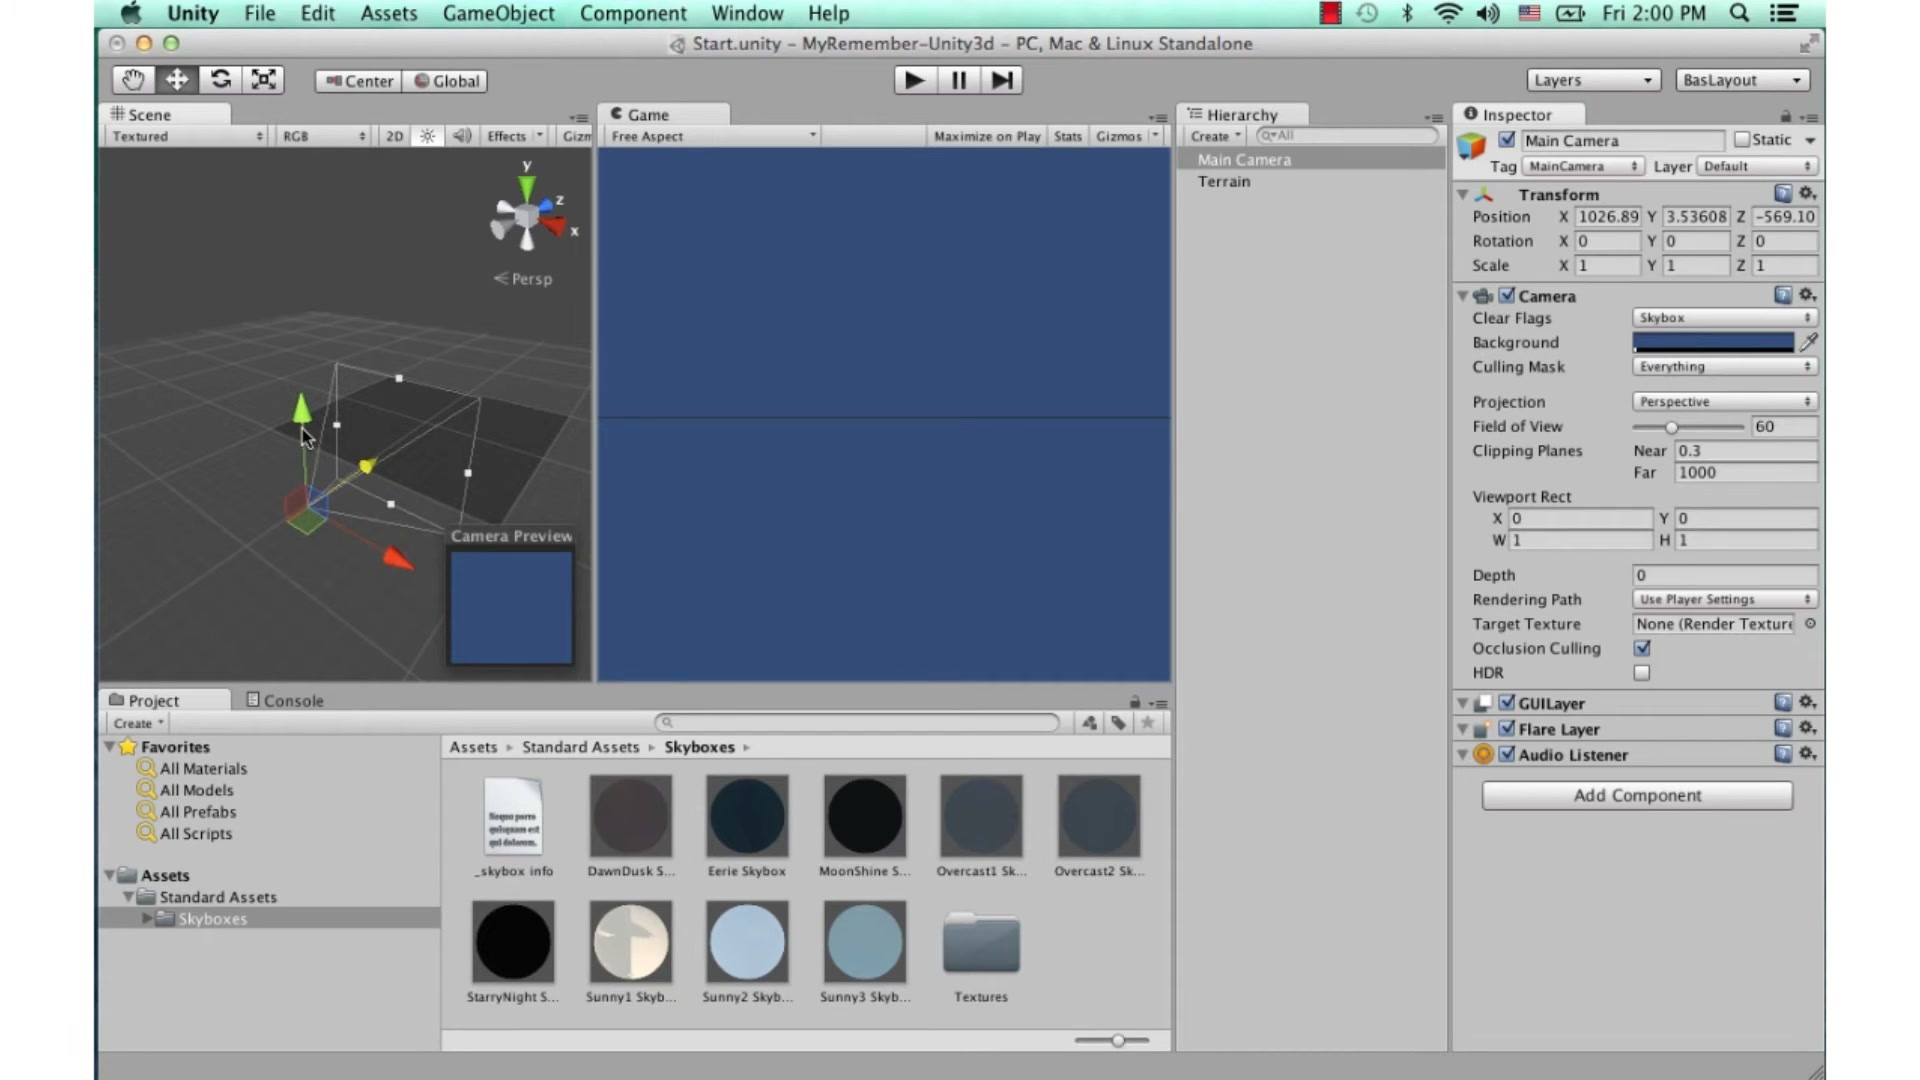This screenshot has height=1080, width=1920.
Task: Open Audio Listener gear menu
Action: click(x=1807, y=754)
